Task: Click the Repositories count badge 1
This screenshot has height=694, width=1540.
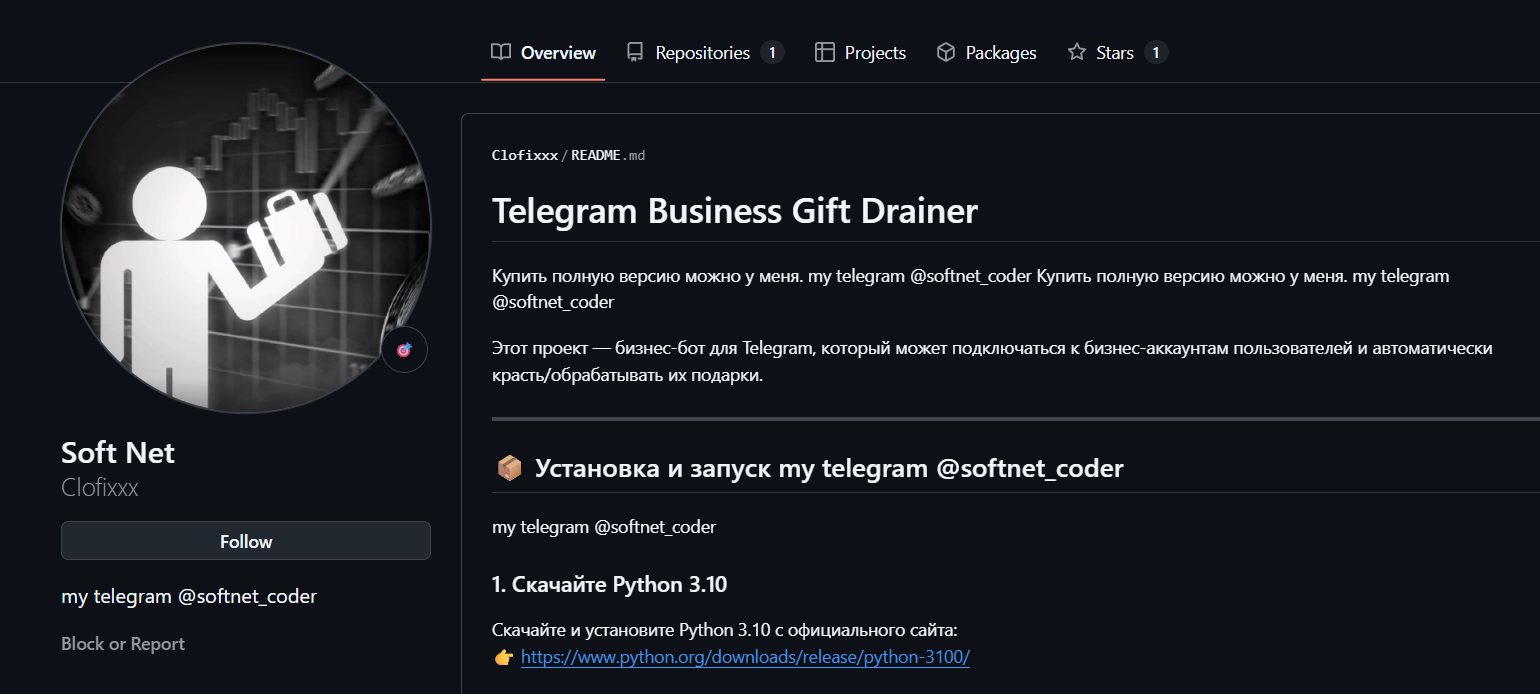Action: tap(772, 53)
